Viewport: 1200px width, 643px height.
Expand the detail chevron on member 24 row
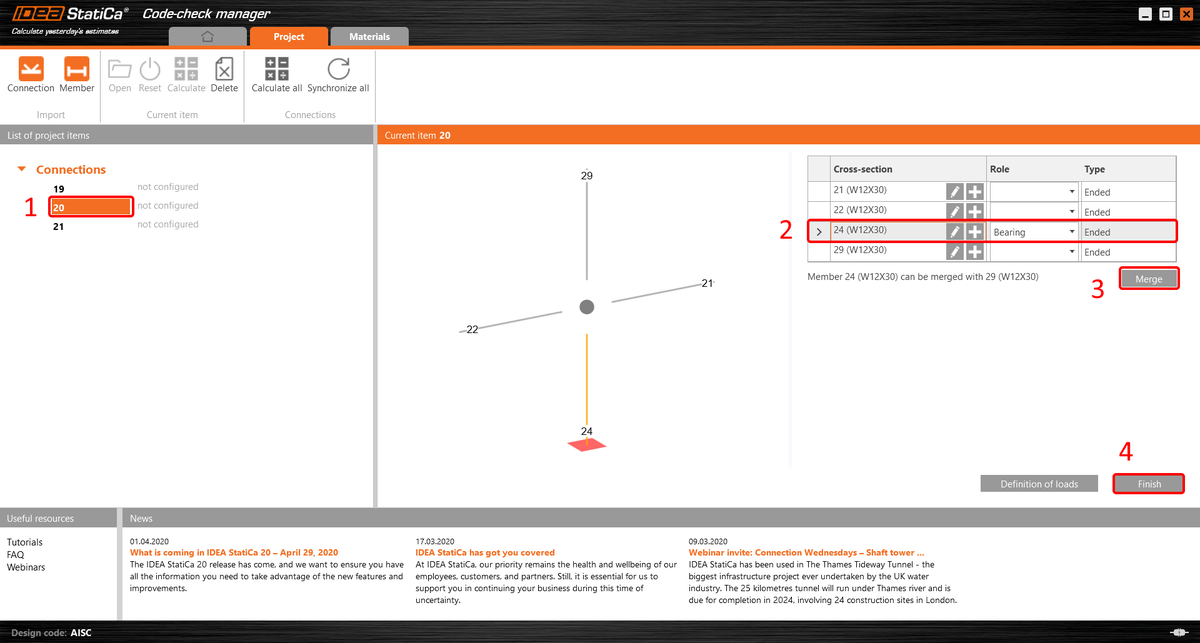point(818,230)
